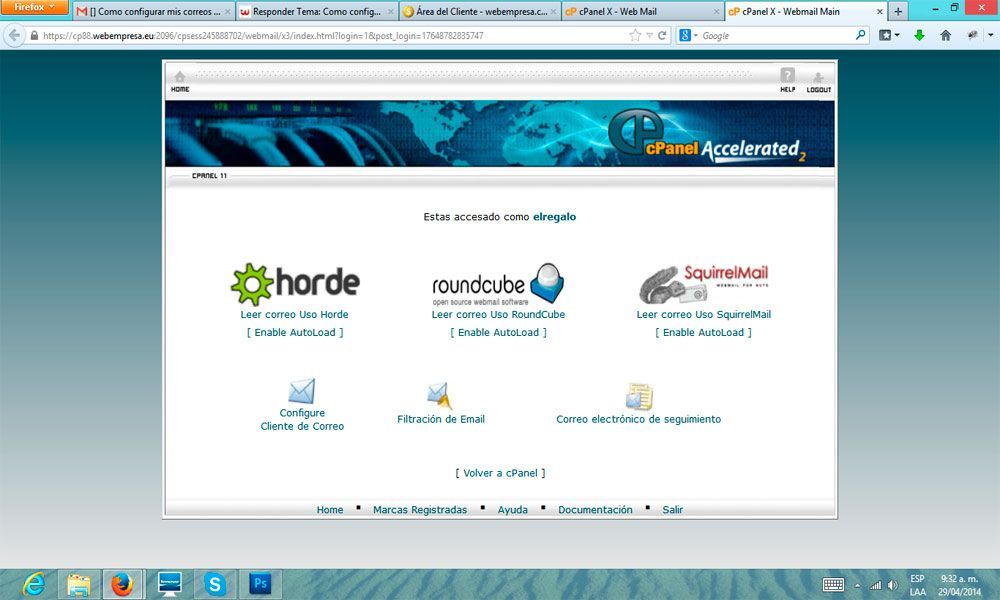The width and height of the screenshot is (1000, 600).
Task: Click the Google search input field
Action: pos(776,36)
